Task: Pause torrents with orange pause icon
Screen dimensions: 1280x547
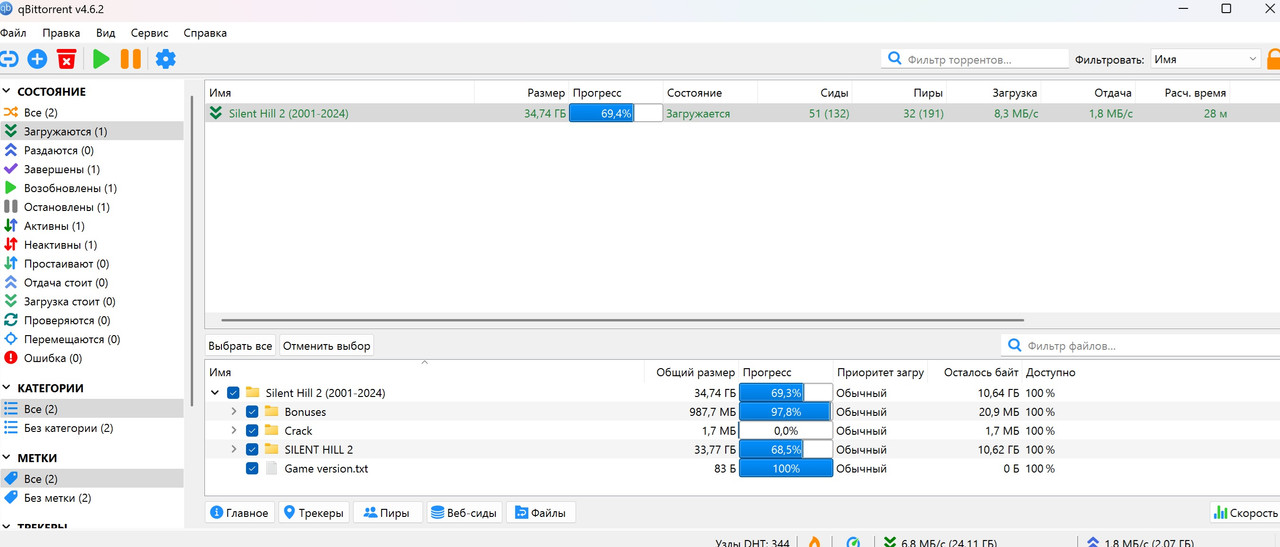Action: pyautogui.click(x=130, y=59)
